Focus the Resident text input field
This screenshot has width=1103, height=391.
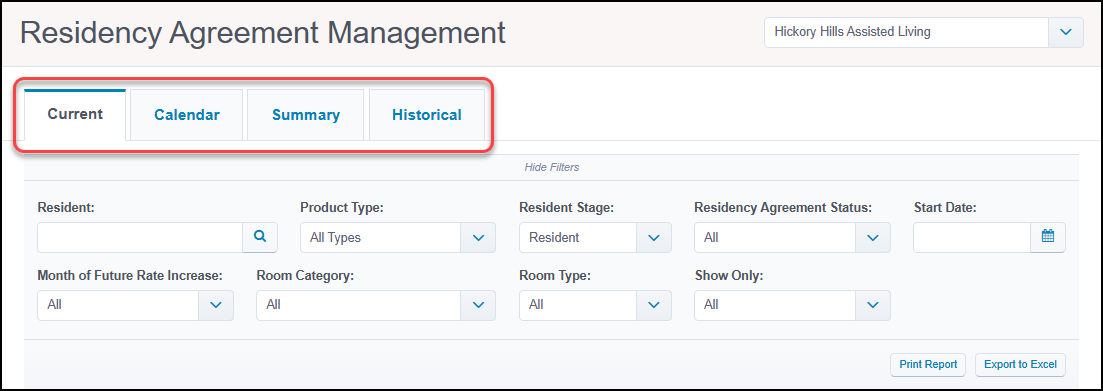click(140, 238)
